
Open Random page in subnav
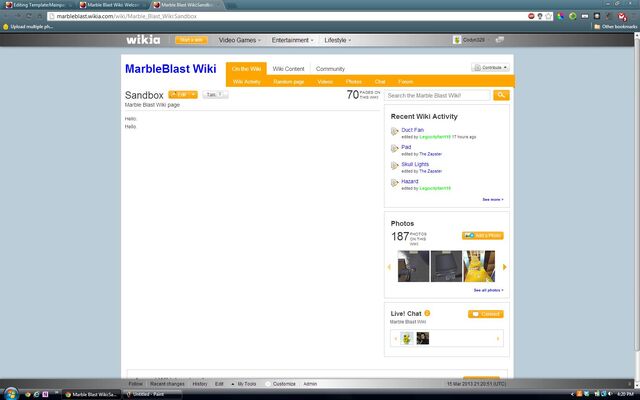click(x=289, y=82)
